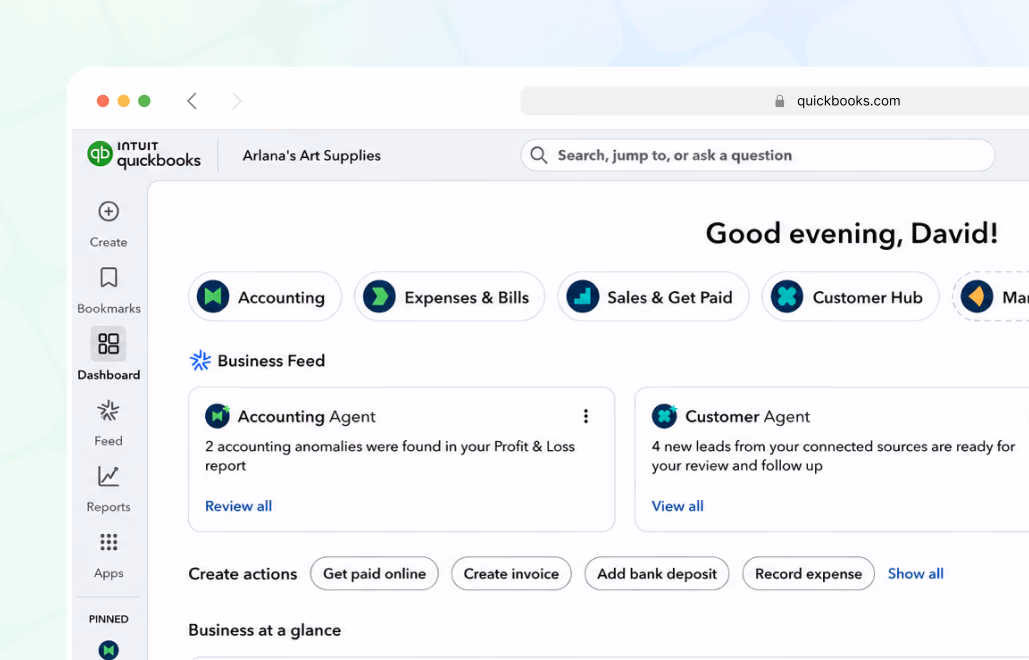Click the Customer Agent new leads message

(833, 456)
